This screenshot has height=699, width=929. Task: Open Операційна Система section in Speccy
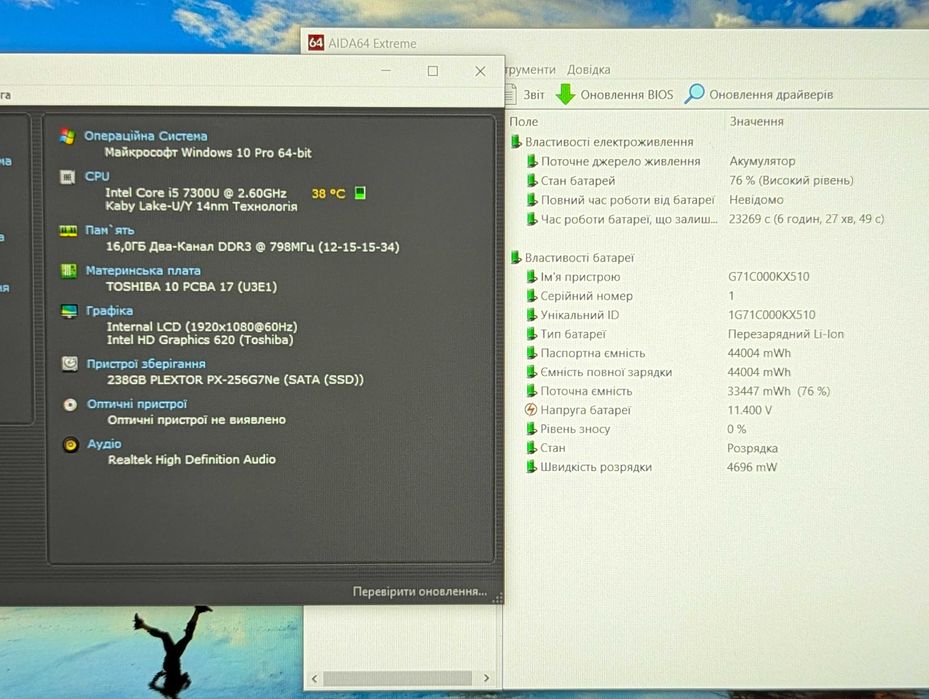pos(146,136)
